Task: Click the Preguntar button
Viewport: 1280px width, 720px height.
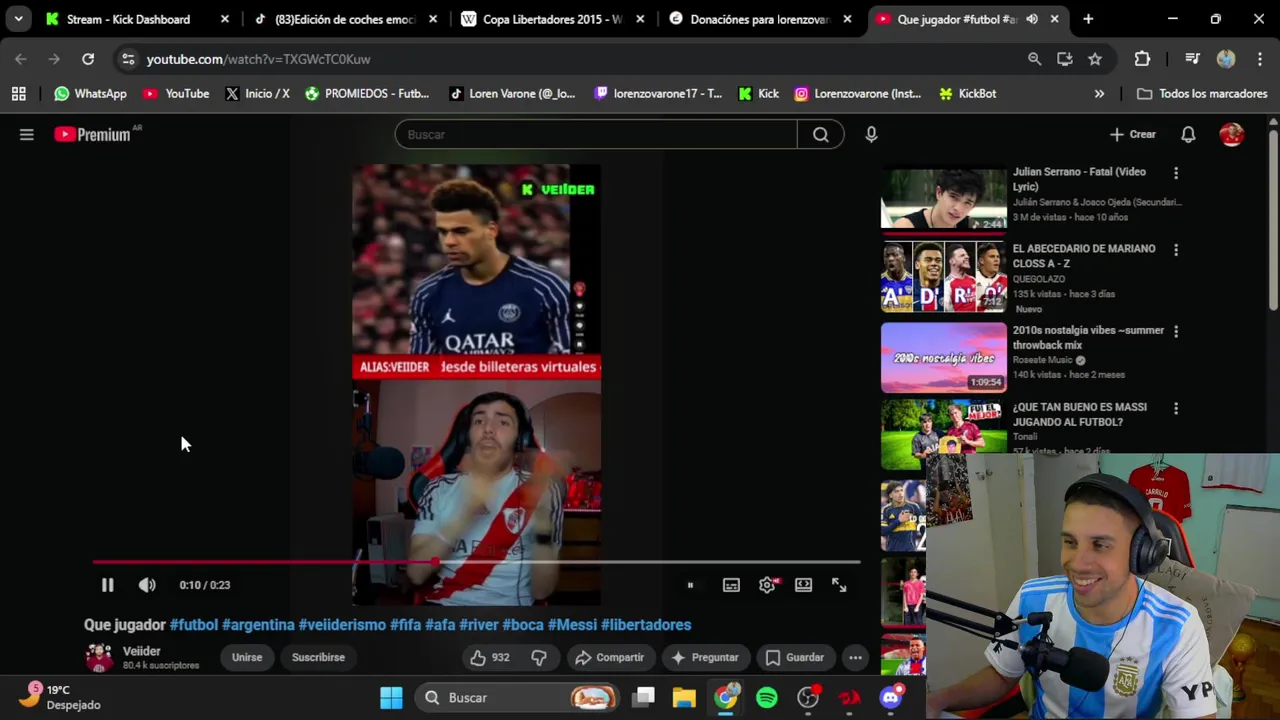Action: click(705, 657)
